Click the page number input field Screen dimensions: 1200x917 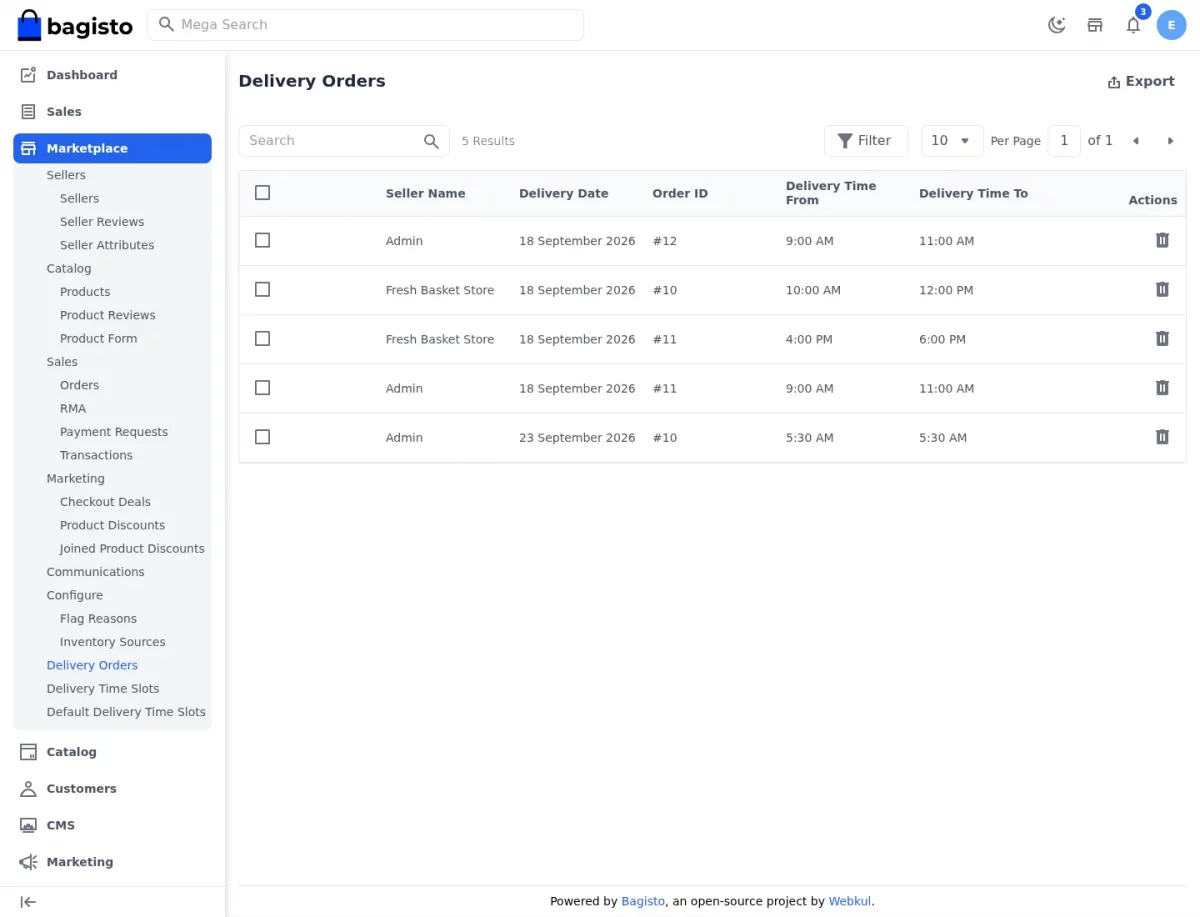[1064, 141]
